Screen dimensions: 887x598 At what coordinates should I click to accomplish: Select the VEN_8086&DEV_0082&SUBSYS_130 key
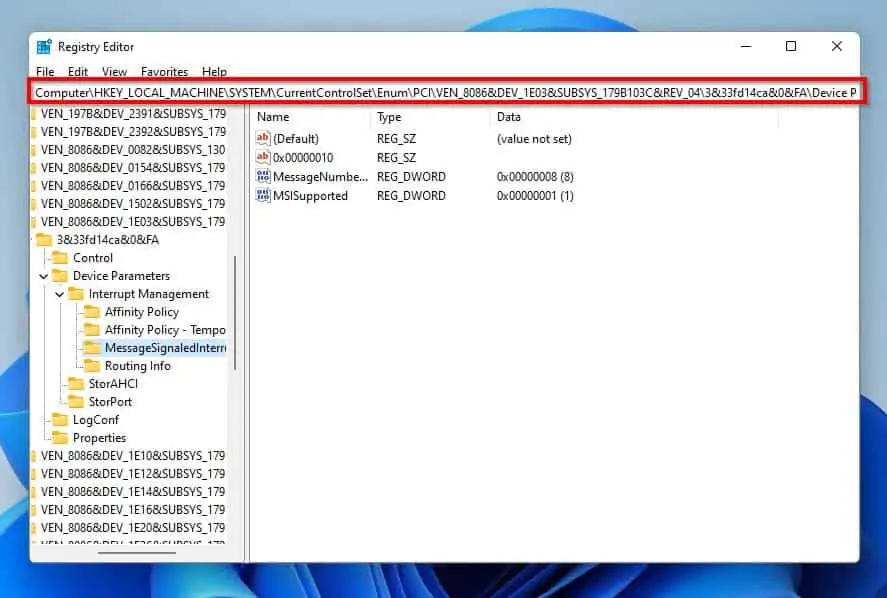134,150
